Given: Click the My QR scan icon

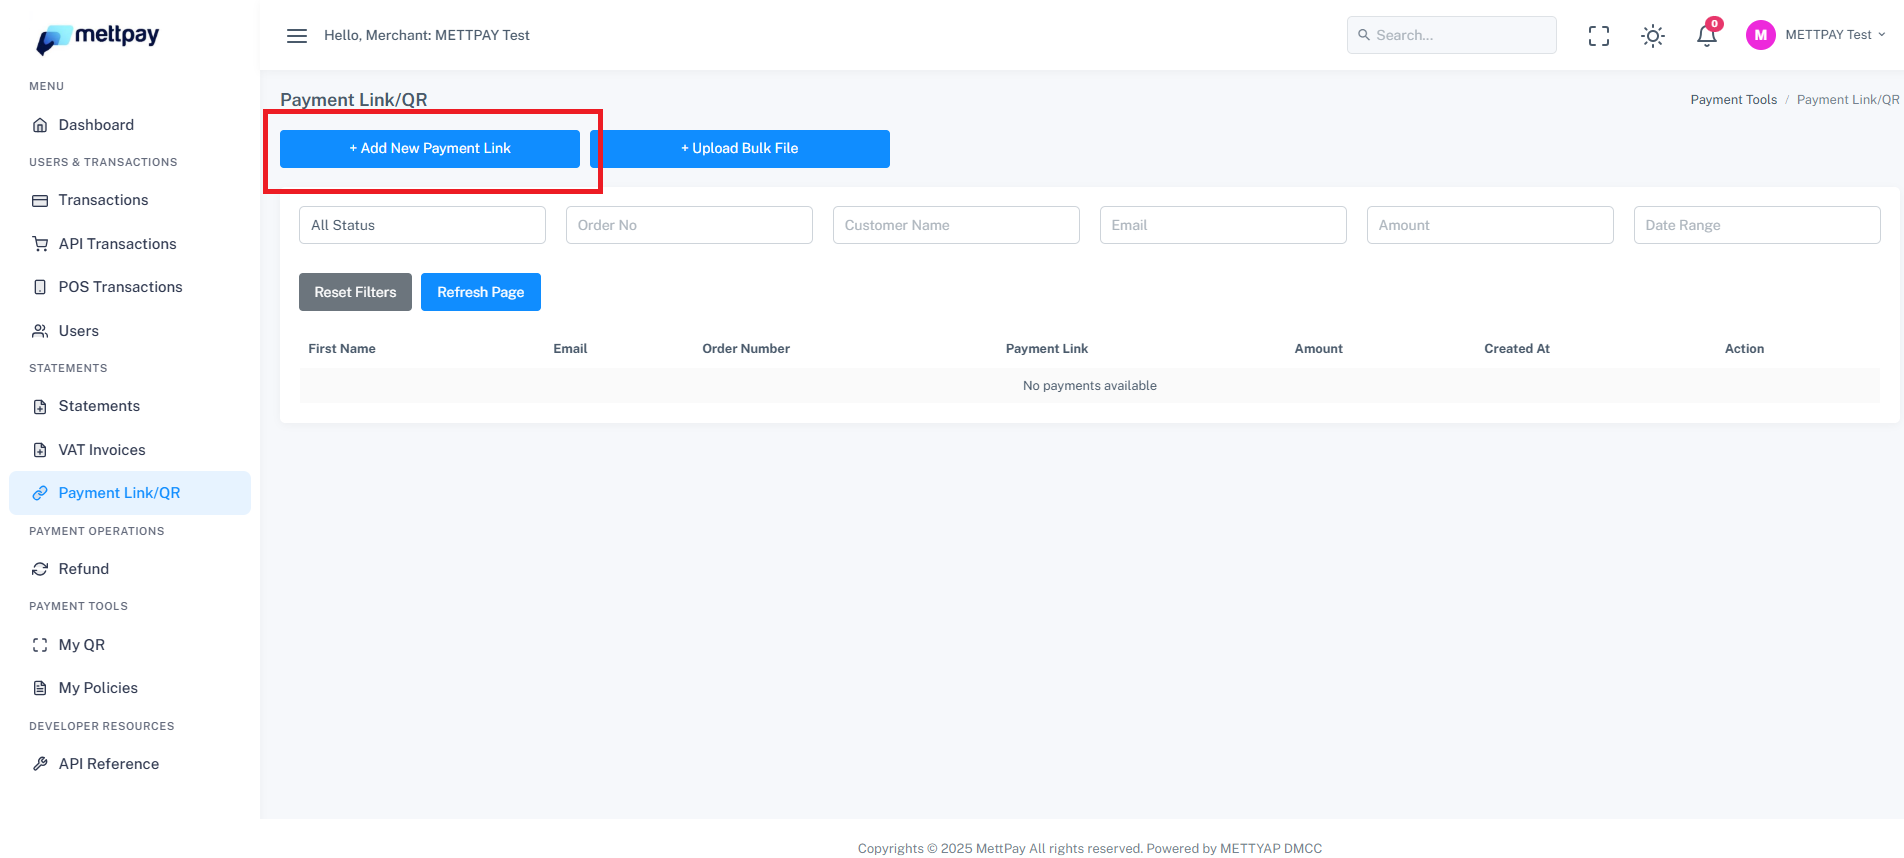Looking at the screenshot, I should [40, 645].
